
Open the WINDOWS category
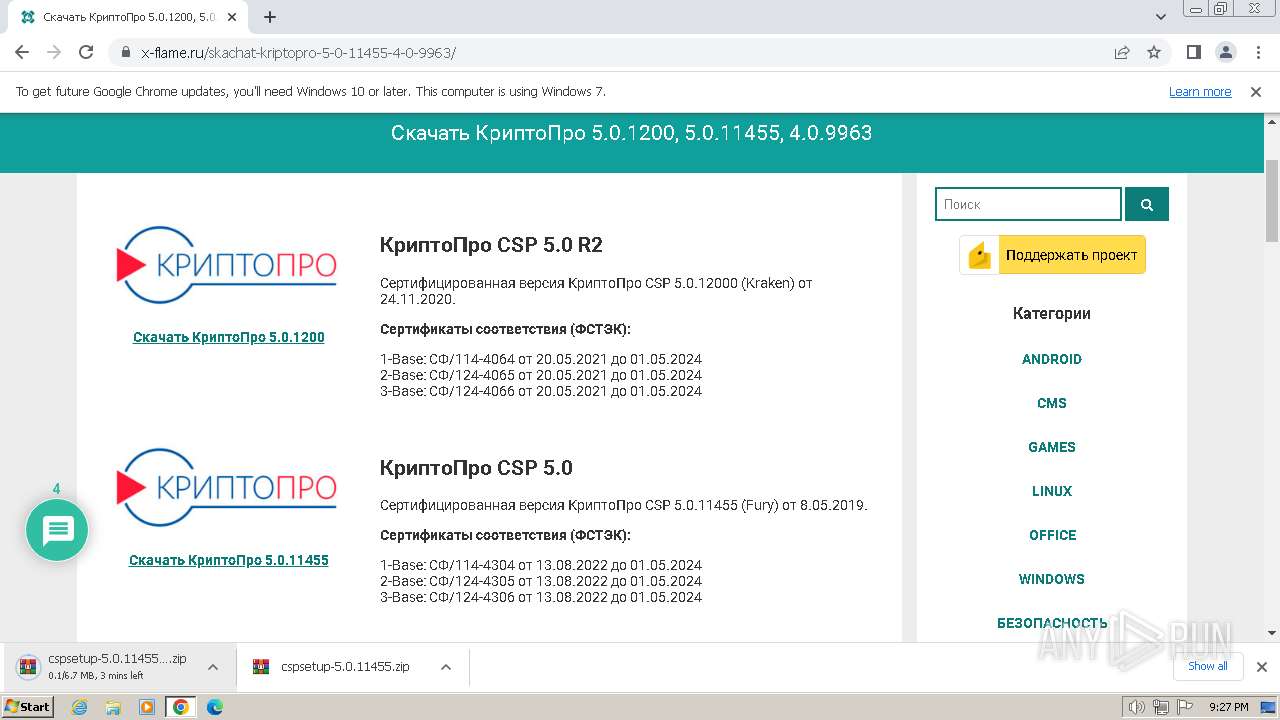click(1052, 579)
